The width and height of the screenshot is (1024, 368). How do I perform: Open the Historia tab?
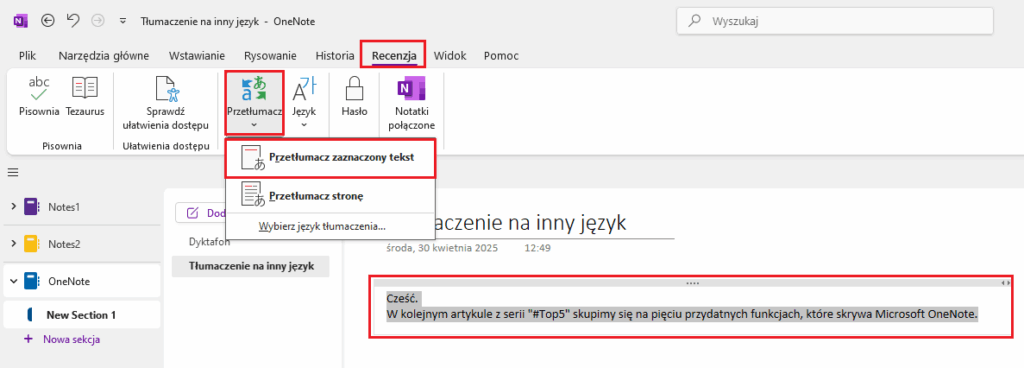coord(334,55)
